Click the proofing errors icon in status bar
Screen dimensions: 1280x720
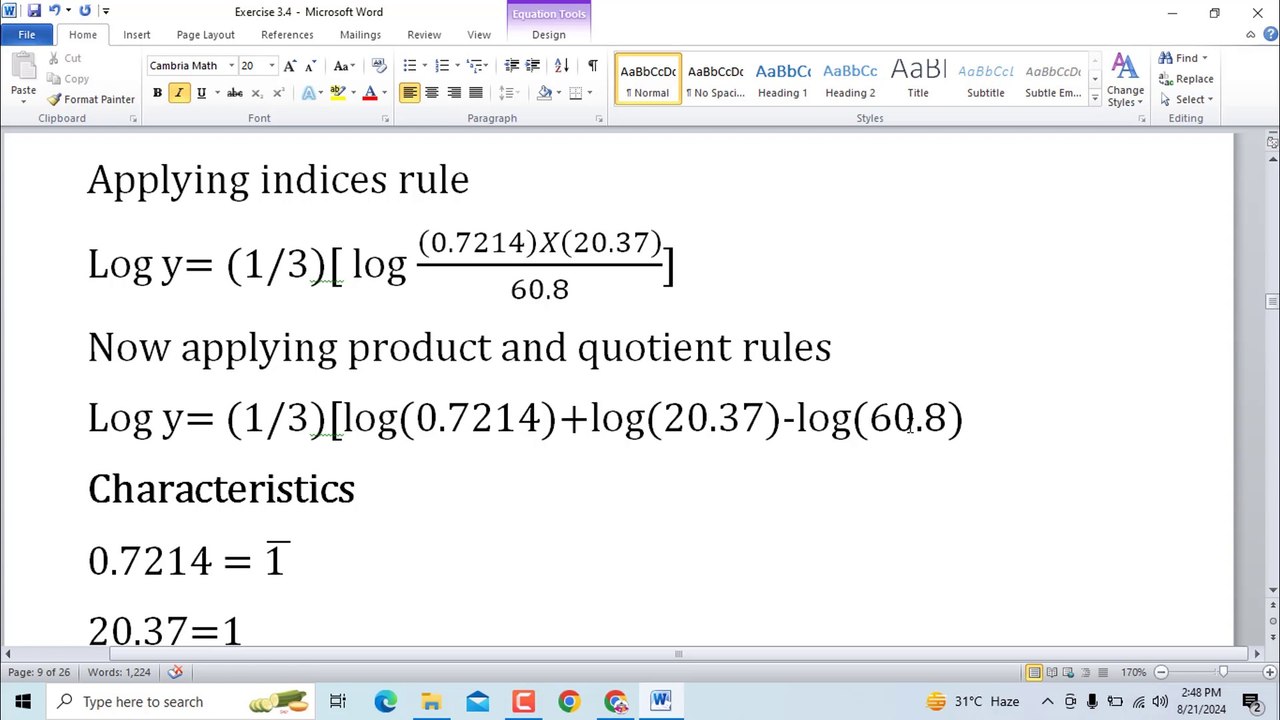coord(175,672)
